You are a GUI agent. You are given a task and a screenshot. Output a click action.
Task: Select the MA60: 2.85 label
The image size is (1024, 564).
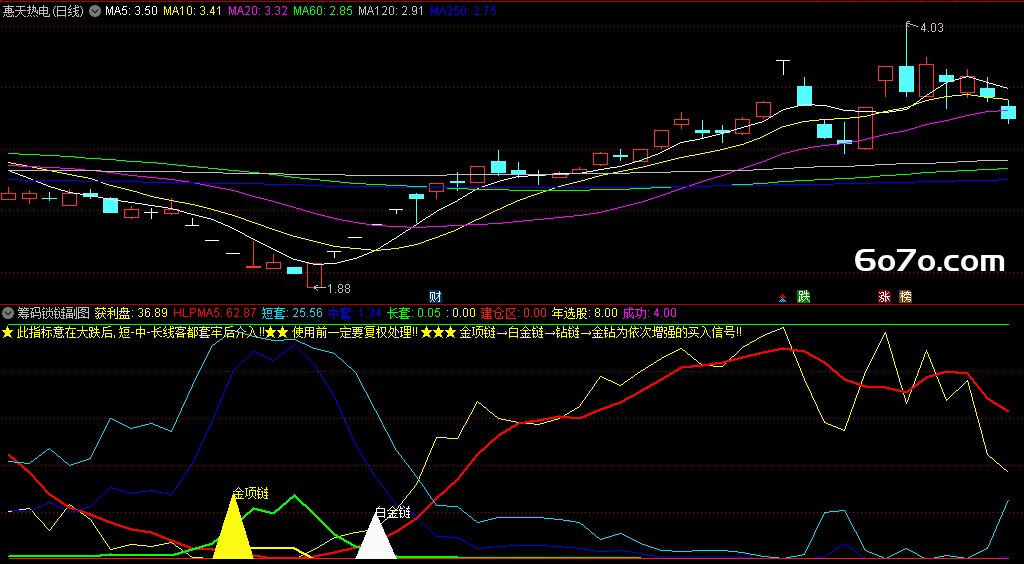[x=324, y=11]
